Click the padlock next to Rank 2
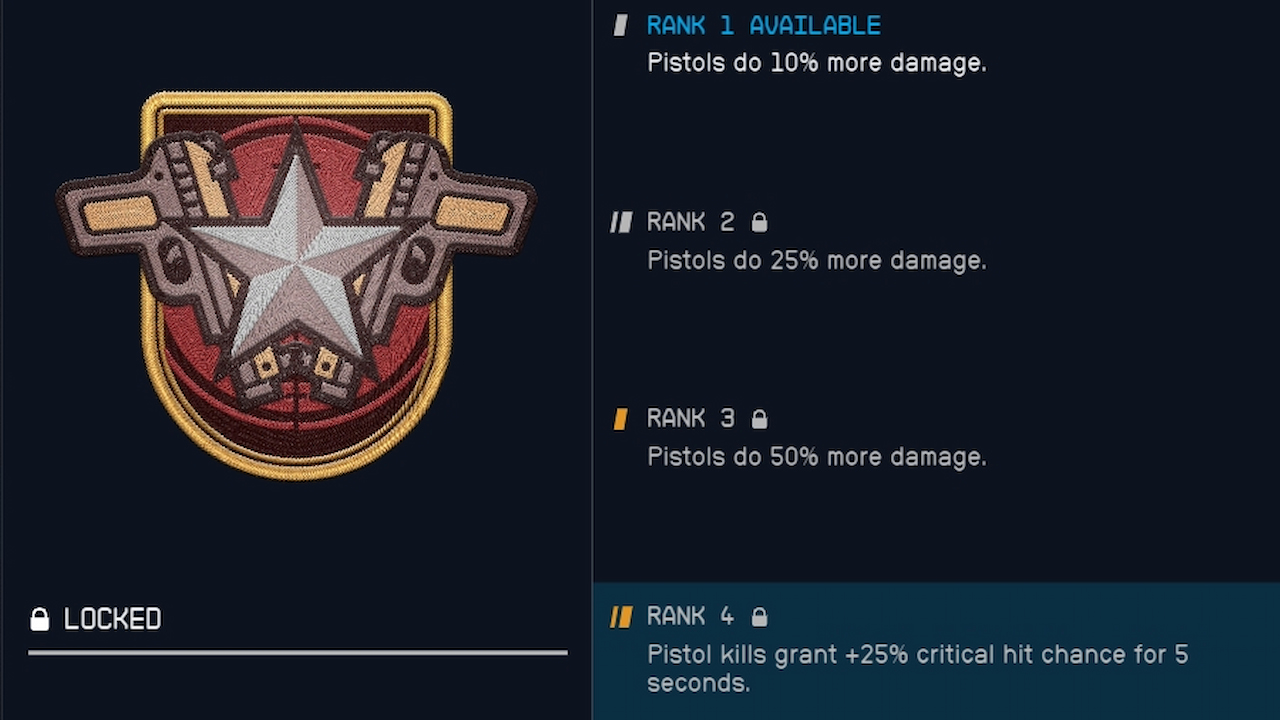 759,222
